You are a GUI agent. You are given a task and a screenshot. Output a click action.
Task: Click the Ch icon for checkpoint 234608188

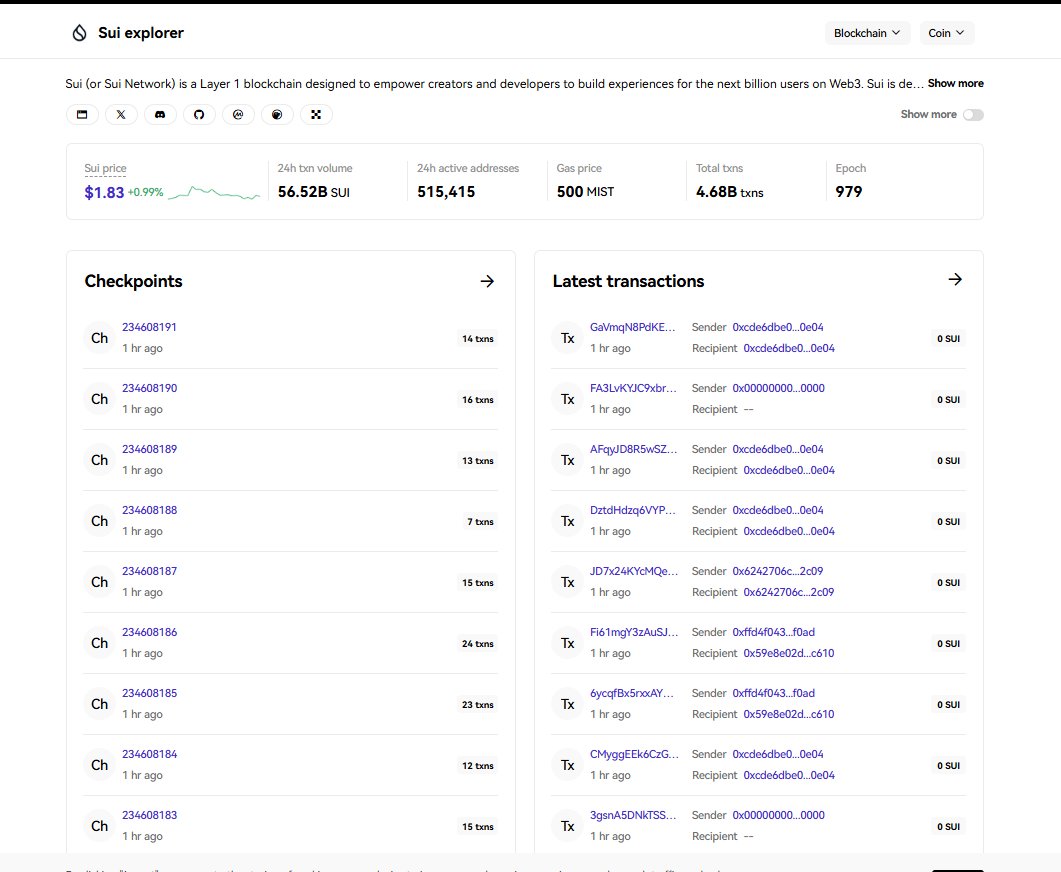(99, 521)
